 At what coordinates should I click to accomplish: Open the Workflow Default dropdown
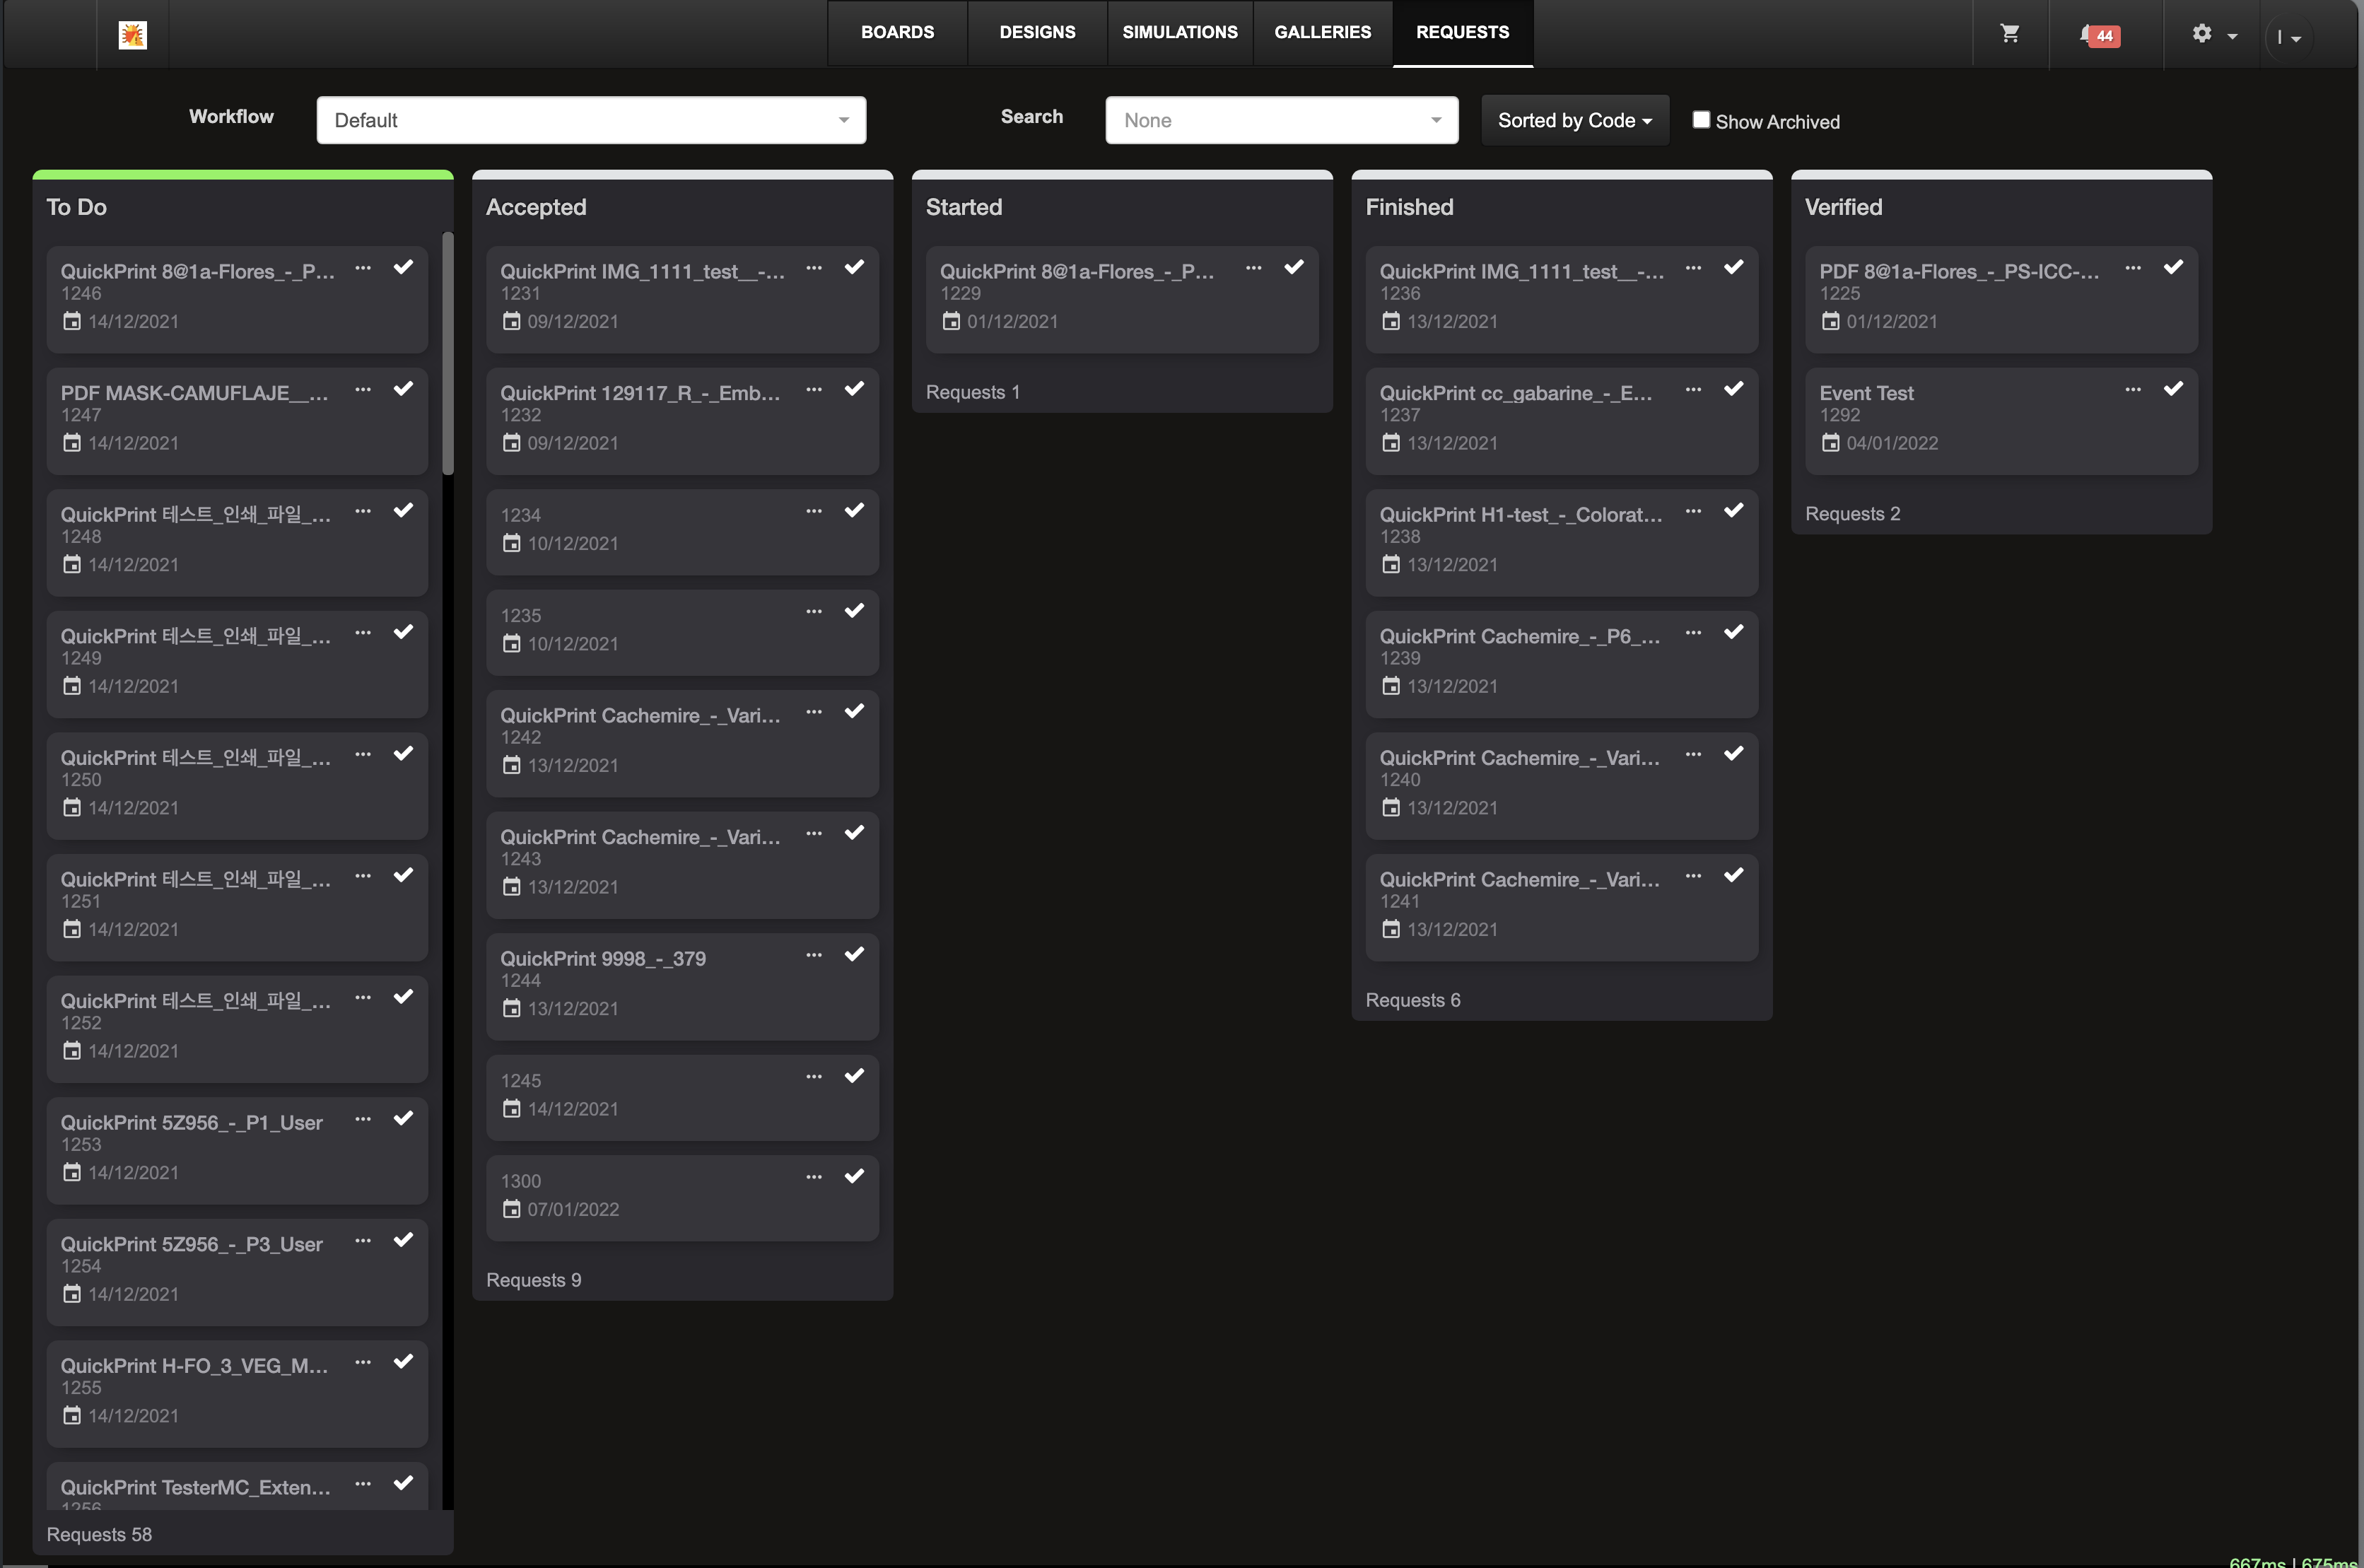click(591, 120)
